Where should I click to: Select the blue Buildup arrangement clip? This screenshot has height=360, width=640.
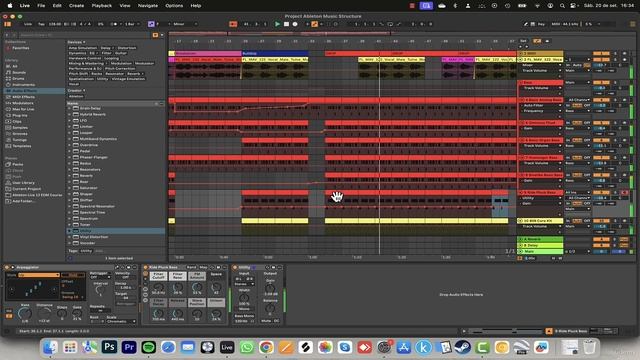(275, 53)
